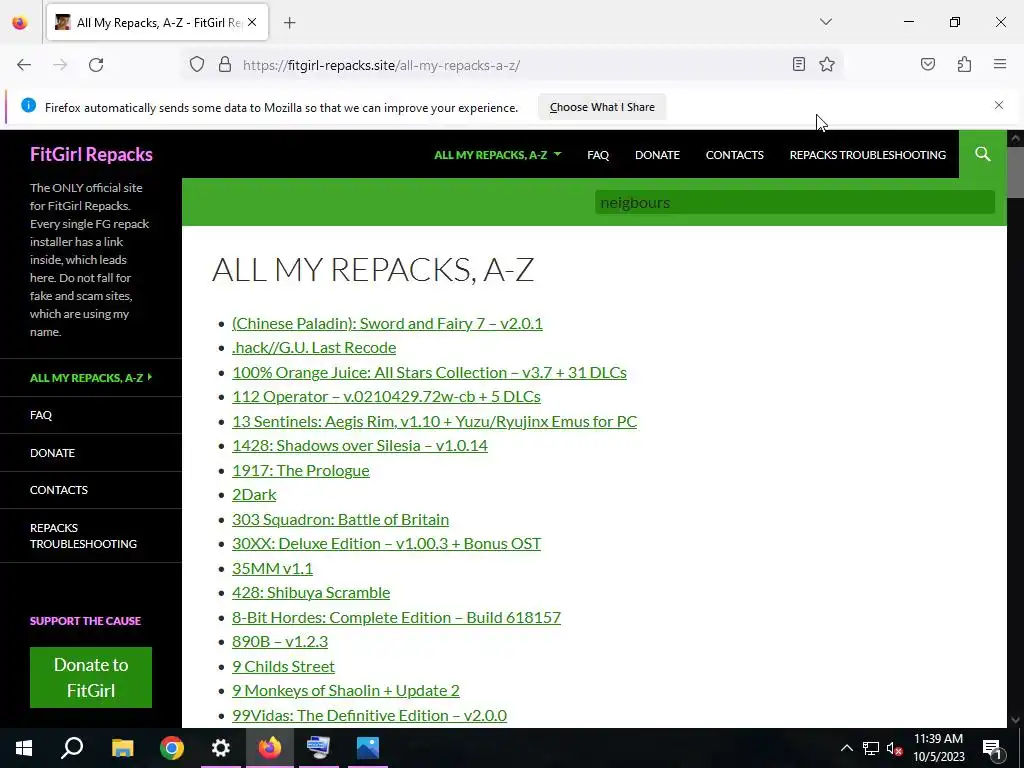The image size is (1024, 768).
Task: Open network status tray icon
Action: tap(871, 748)
